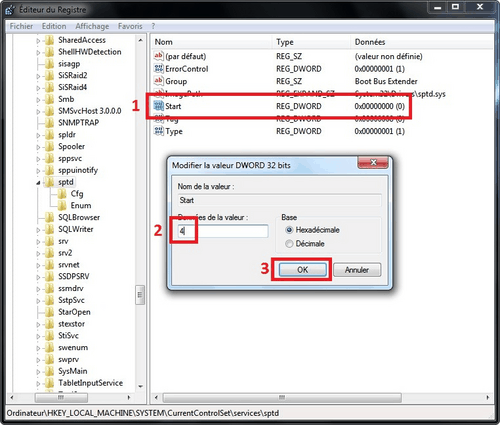This screenshot has height=425, width=500.
Task: Confirm the DWORD value with OK
Action: [x=303, y=270]
